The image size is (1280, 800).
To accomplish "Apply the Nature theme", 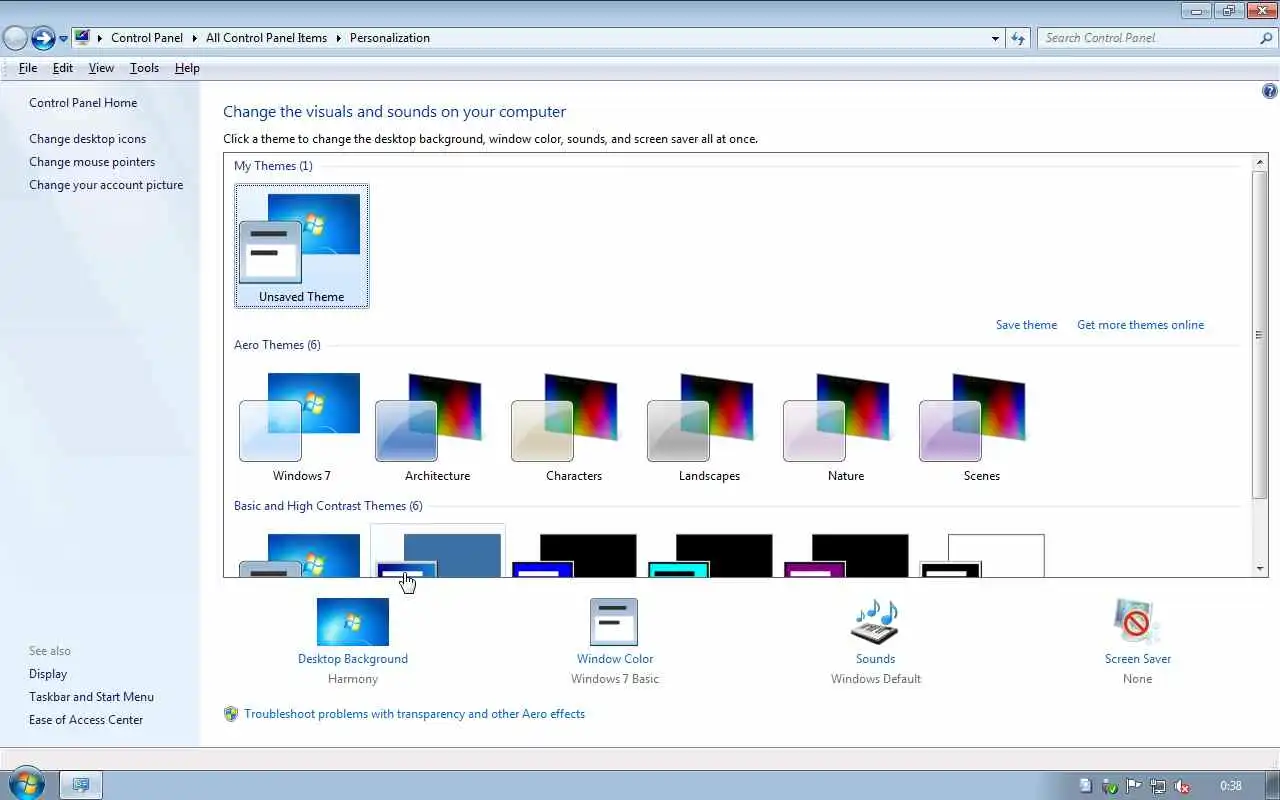I will (x=845, y=427).
